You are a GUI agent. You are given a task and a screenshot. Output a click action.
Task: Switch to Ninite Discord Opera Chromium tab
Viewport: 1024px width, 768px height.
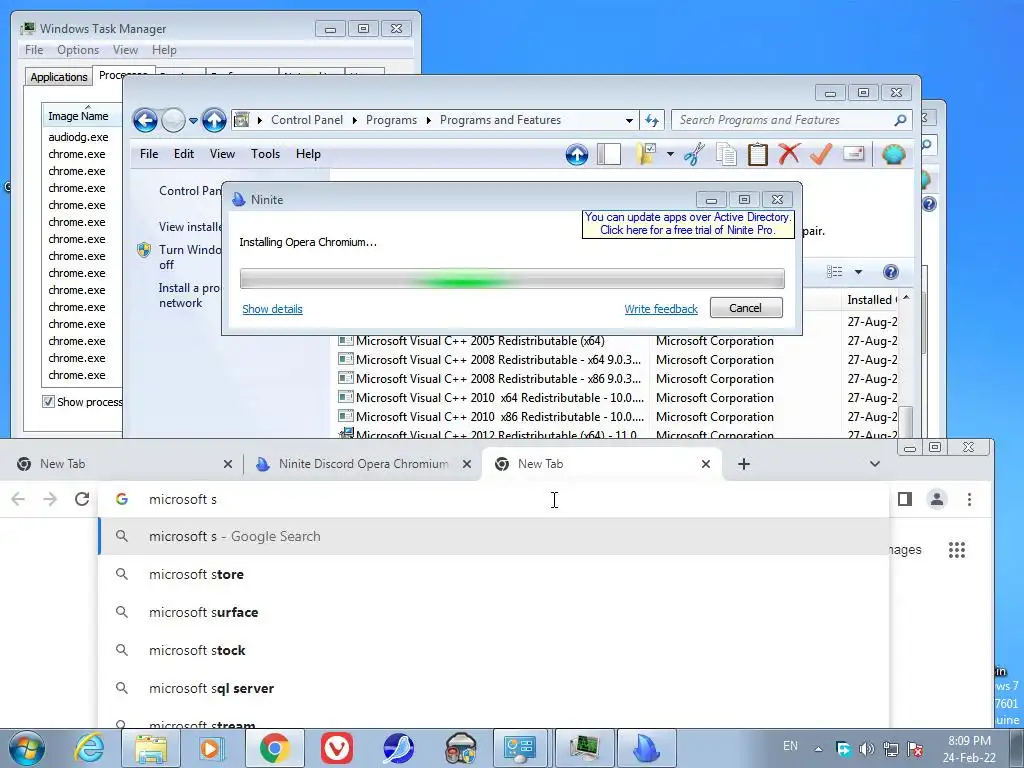[x=363, y=464]
